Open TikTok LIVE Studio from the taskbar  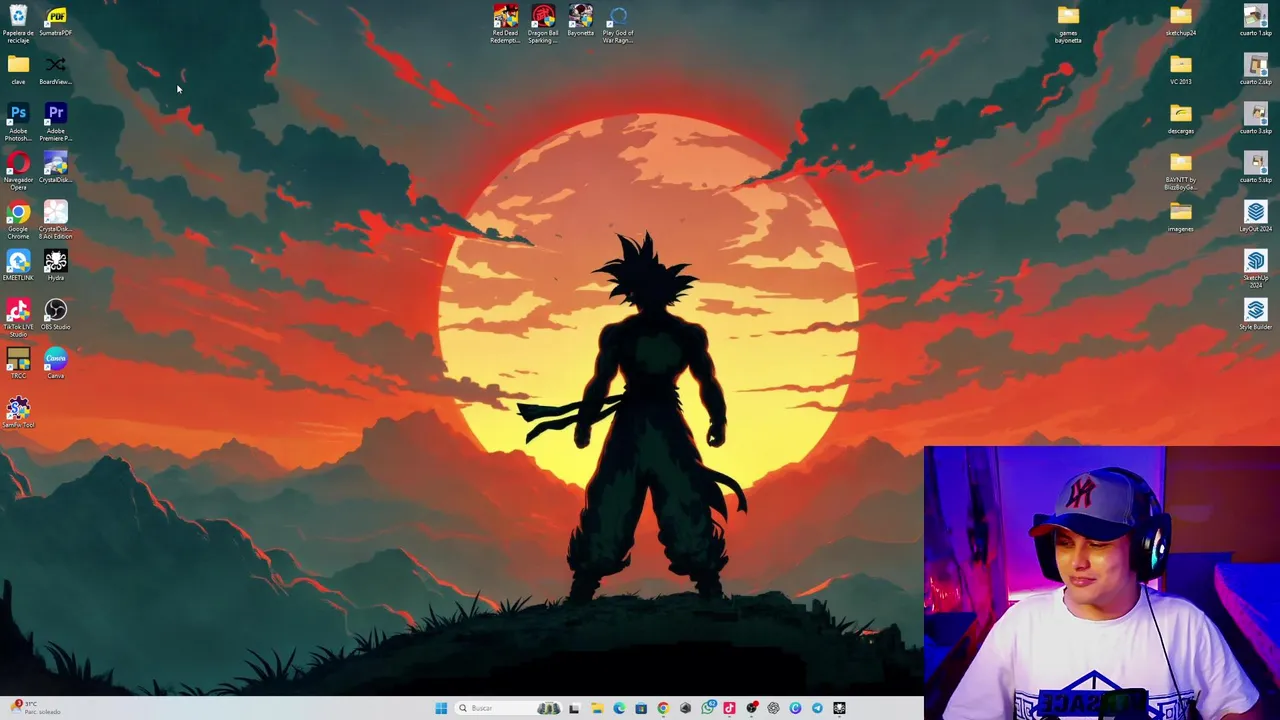tap(729, 708)
